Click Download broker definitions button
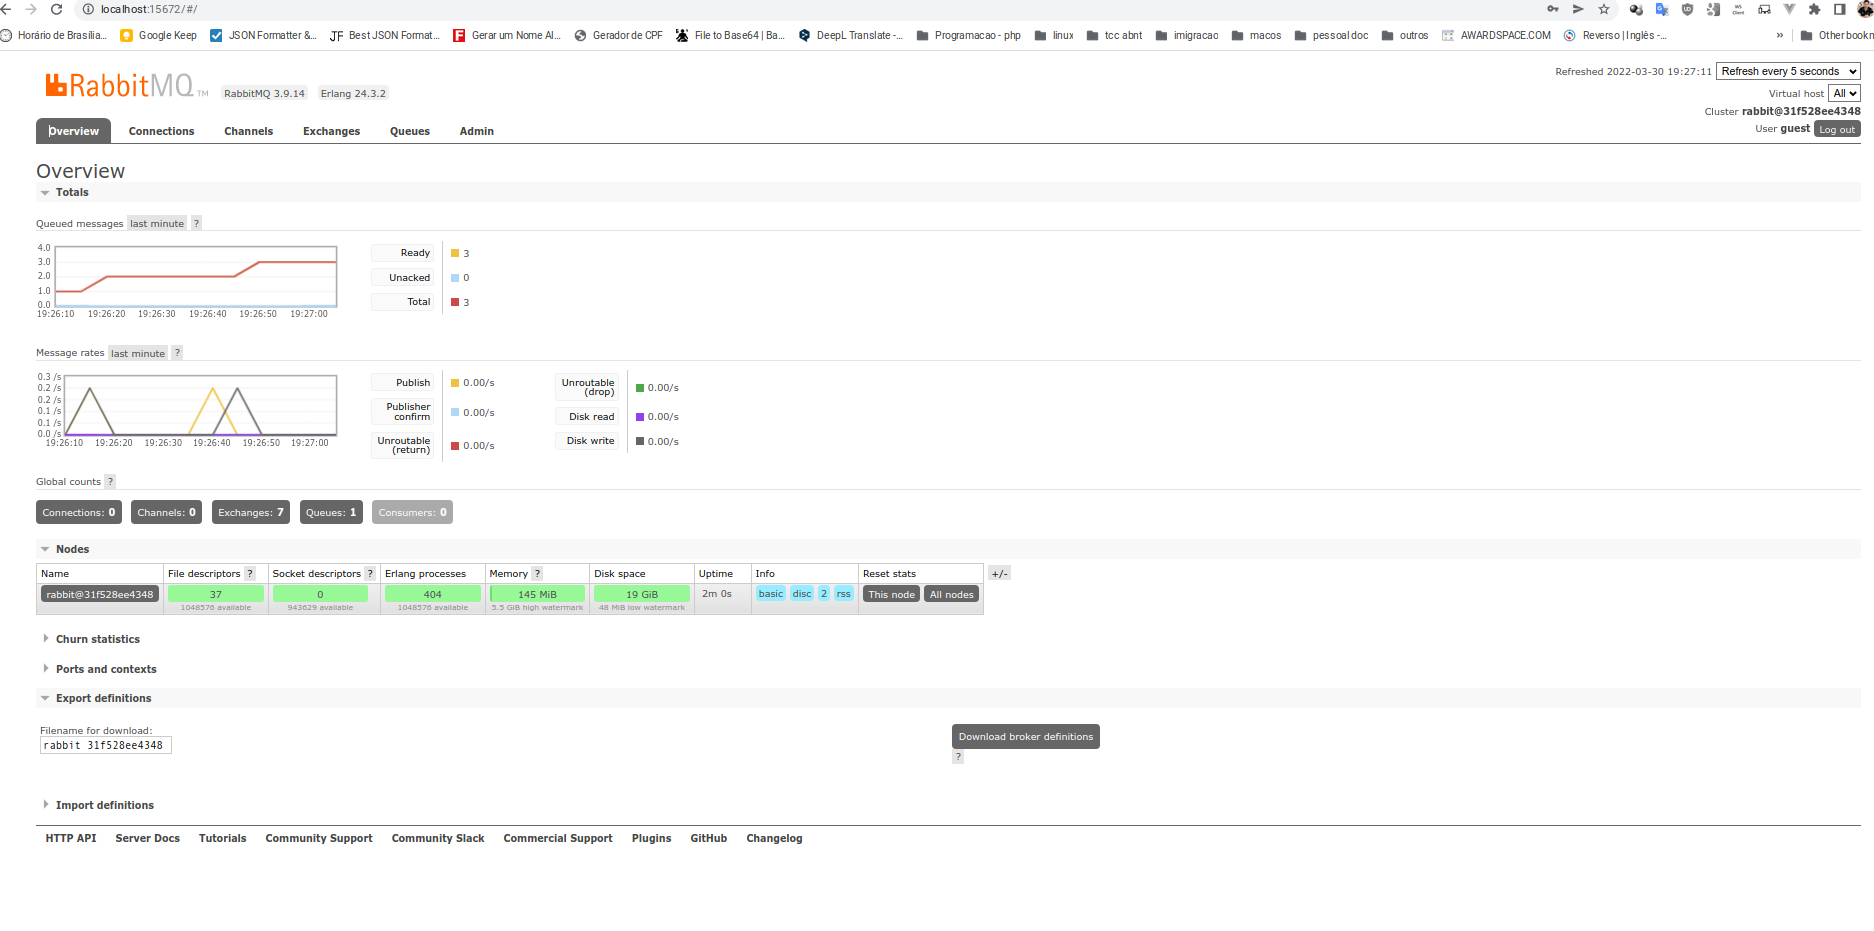The width and height of the screenshot is (1874, 931). click(x=1025, y=736)
